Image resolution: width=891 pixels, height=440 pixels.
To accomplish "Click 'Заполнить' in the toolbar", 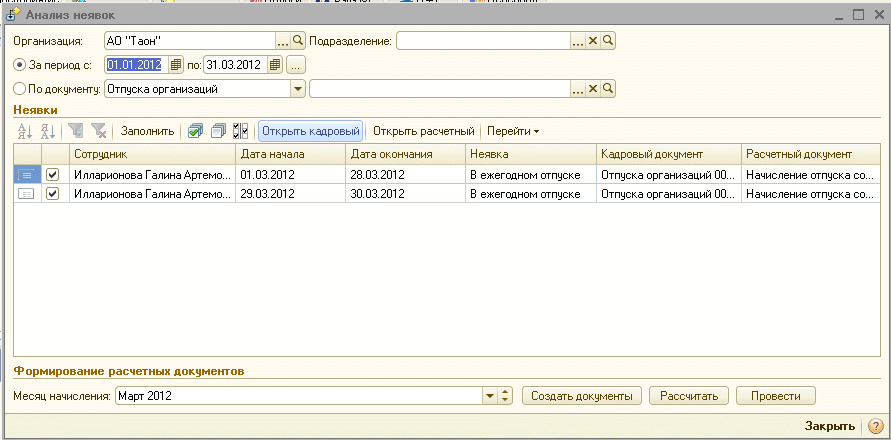I will click(x=148, y=131).
